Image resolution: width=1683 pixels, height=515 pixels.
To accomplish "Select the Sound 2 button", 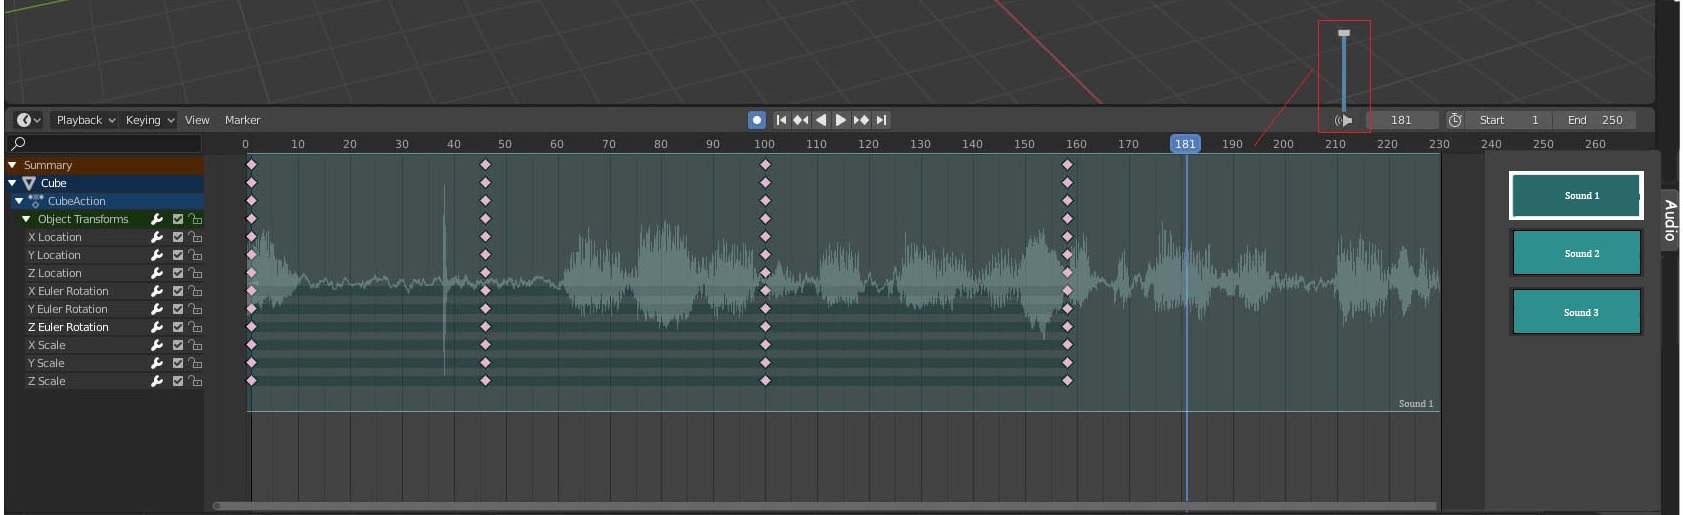I will coord(1576,253).
